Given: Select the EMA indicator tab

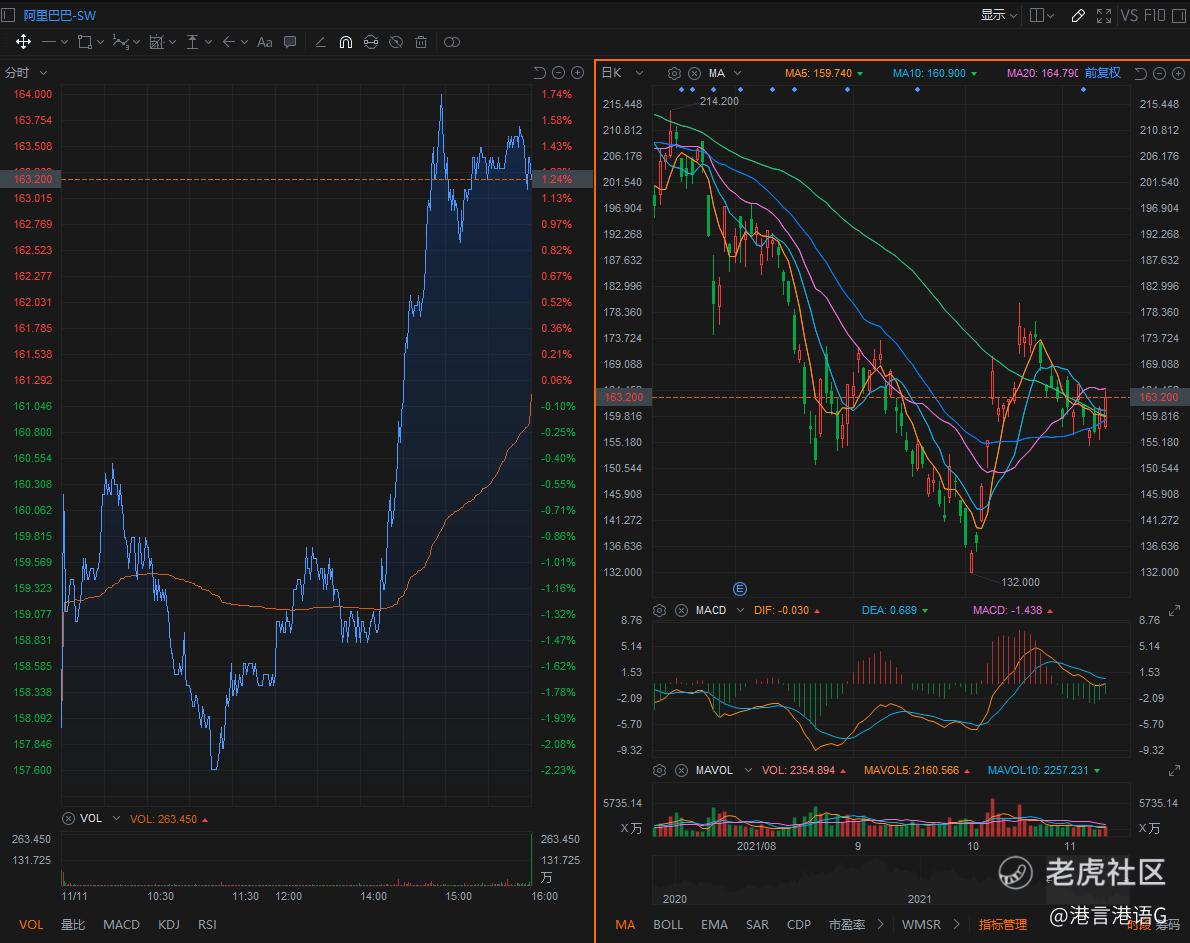Looking at the screenshot, I should pyautogui.click(x=714, y=925).
